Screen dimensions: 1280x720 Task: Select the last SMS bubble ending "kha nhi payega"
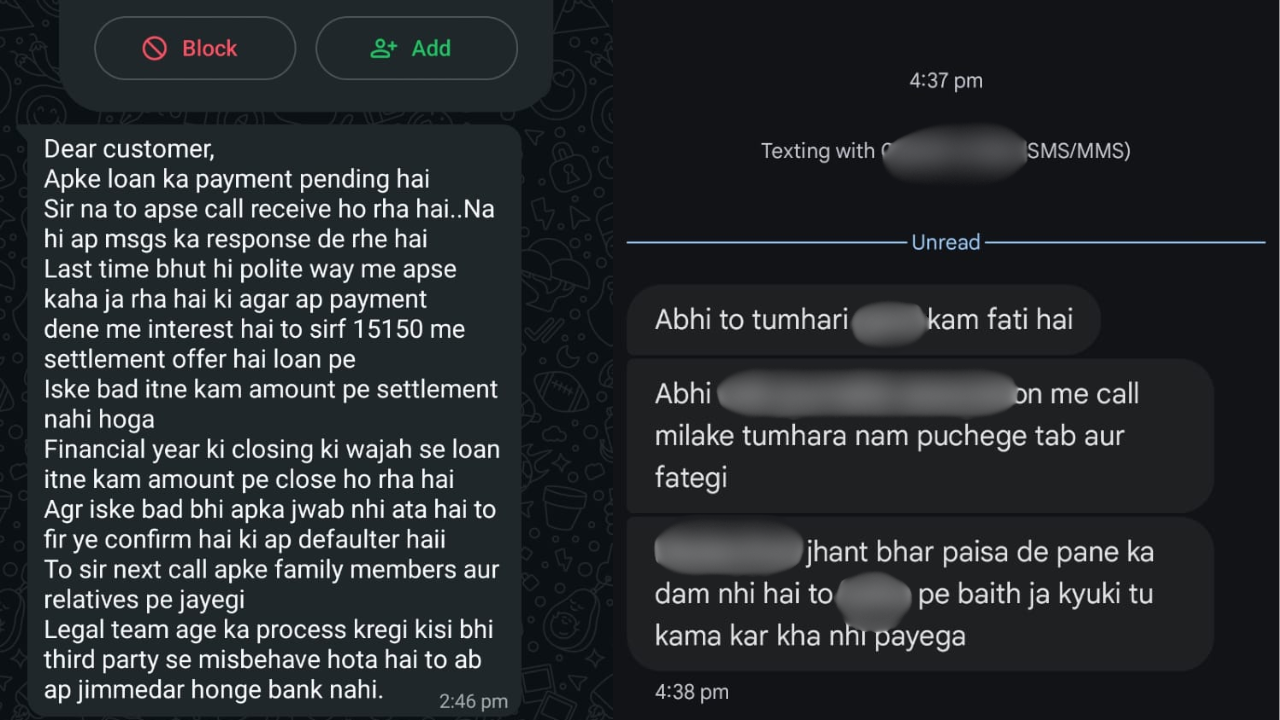click(x=919, y=593)
